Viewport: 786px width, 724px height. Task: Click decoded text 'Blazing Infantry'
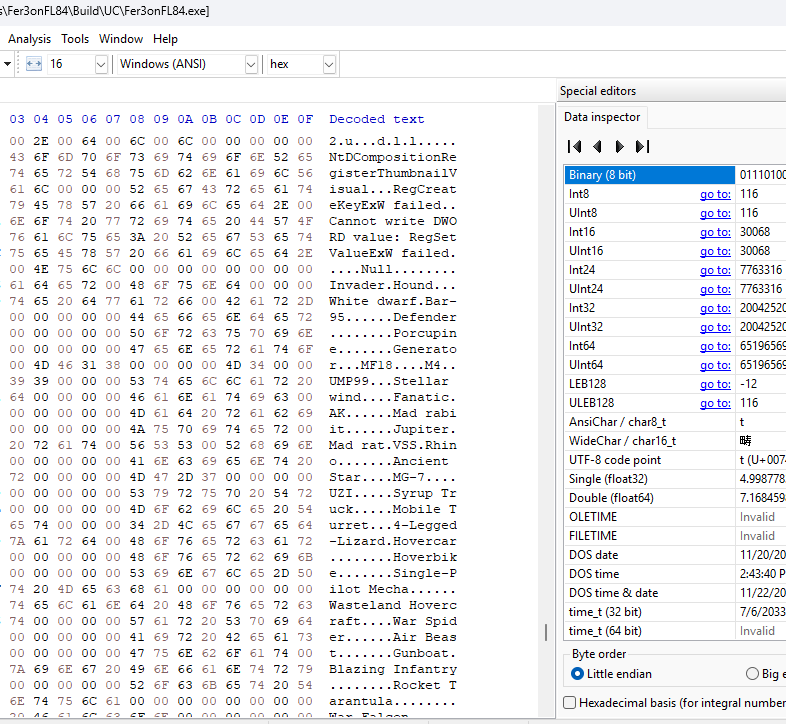pos(392,669)
